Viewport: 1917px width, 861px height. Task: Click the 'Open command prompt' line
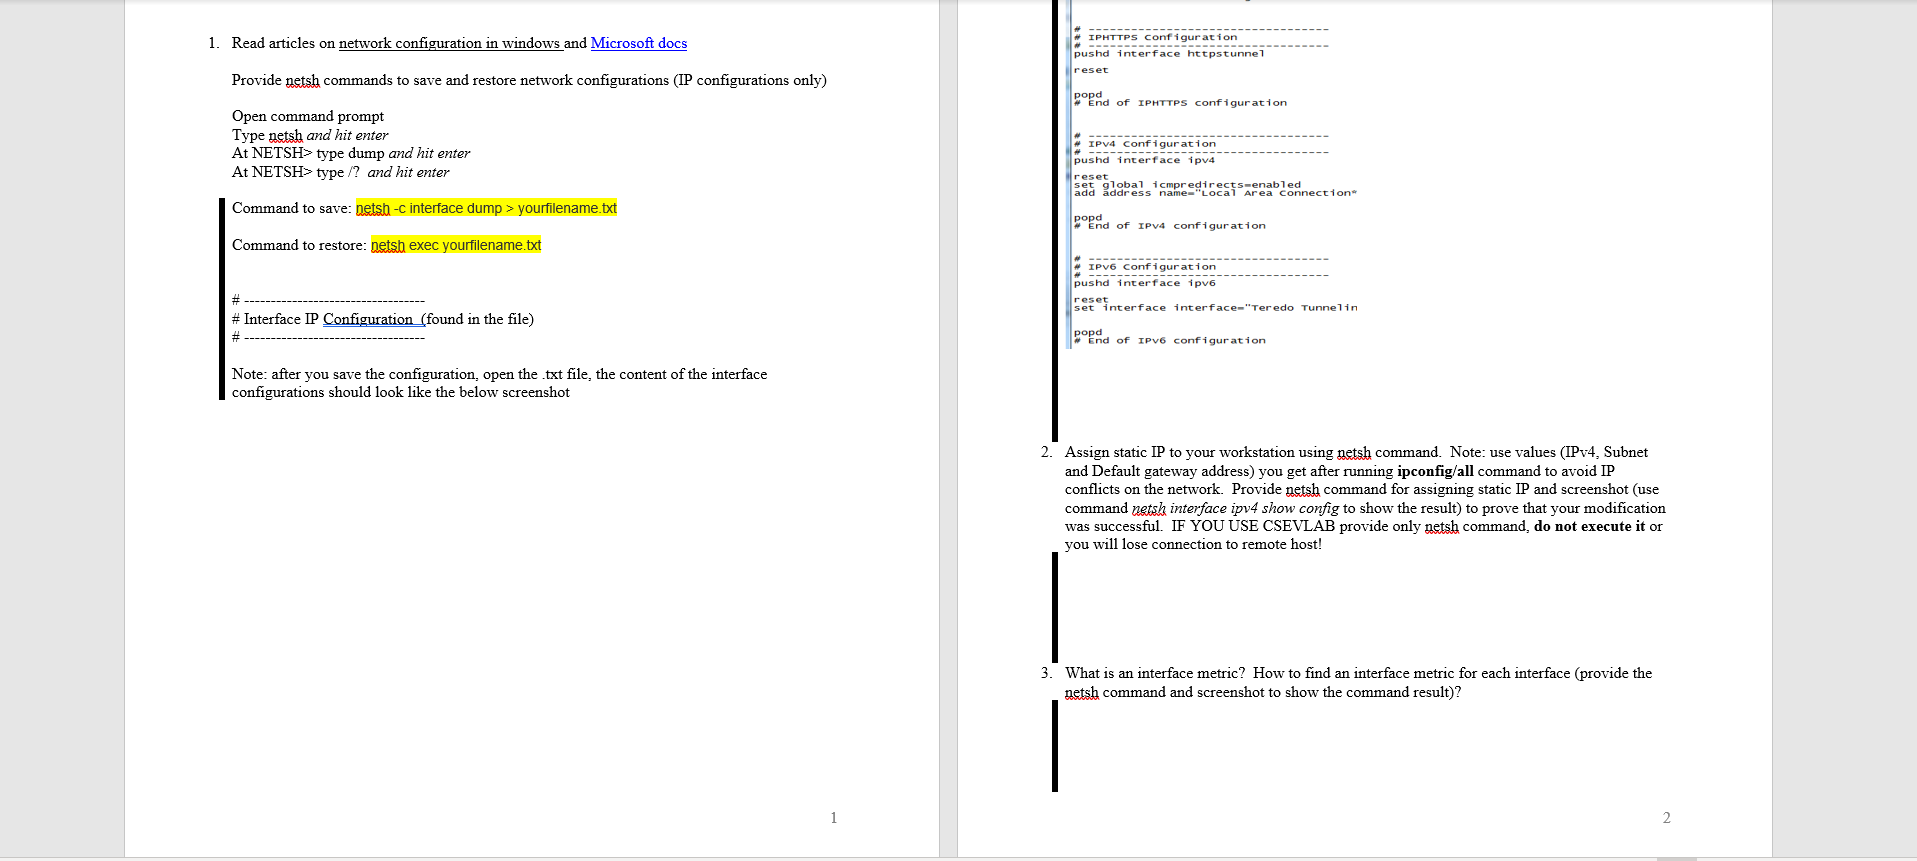click(308, 116)
